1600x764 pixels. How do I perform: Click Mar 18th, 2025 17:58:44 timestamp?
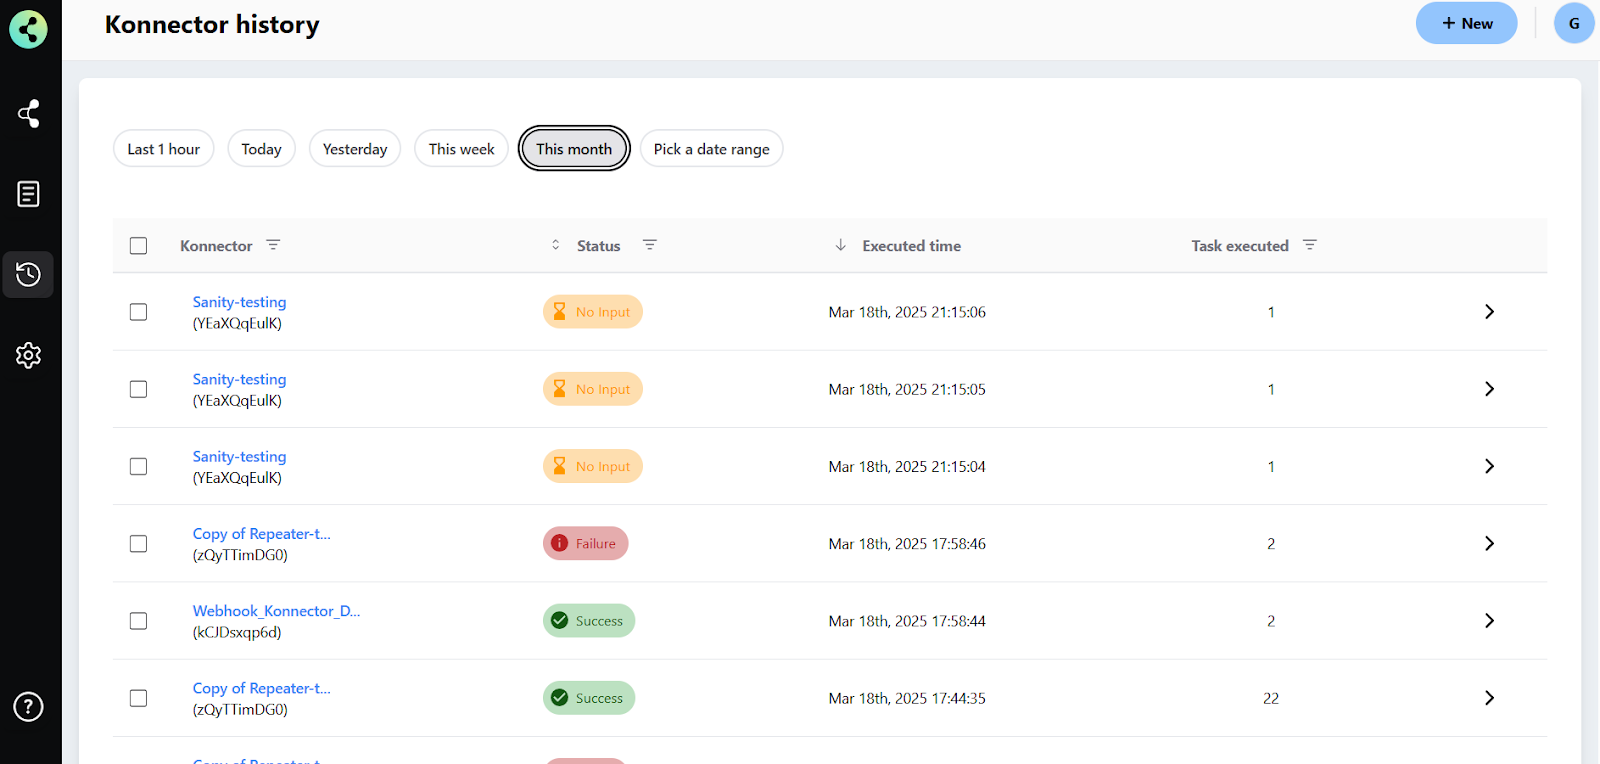tap(907, 621)
